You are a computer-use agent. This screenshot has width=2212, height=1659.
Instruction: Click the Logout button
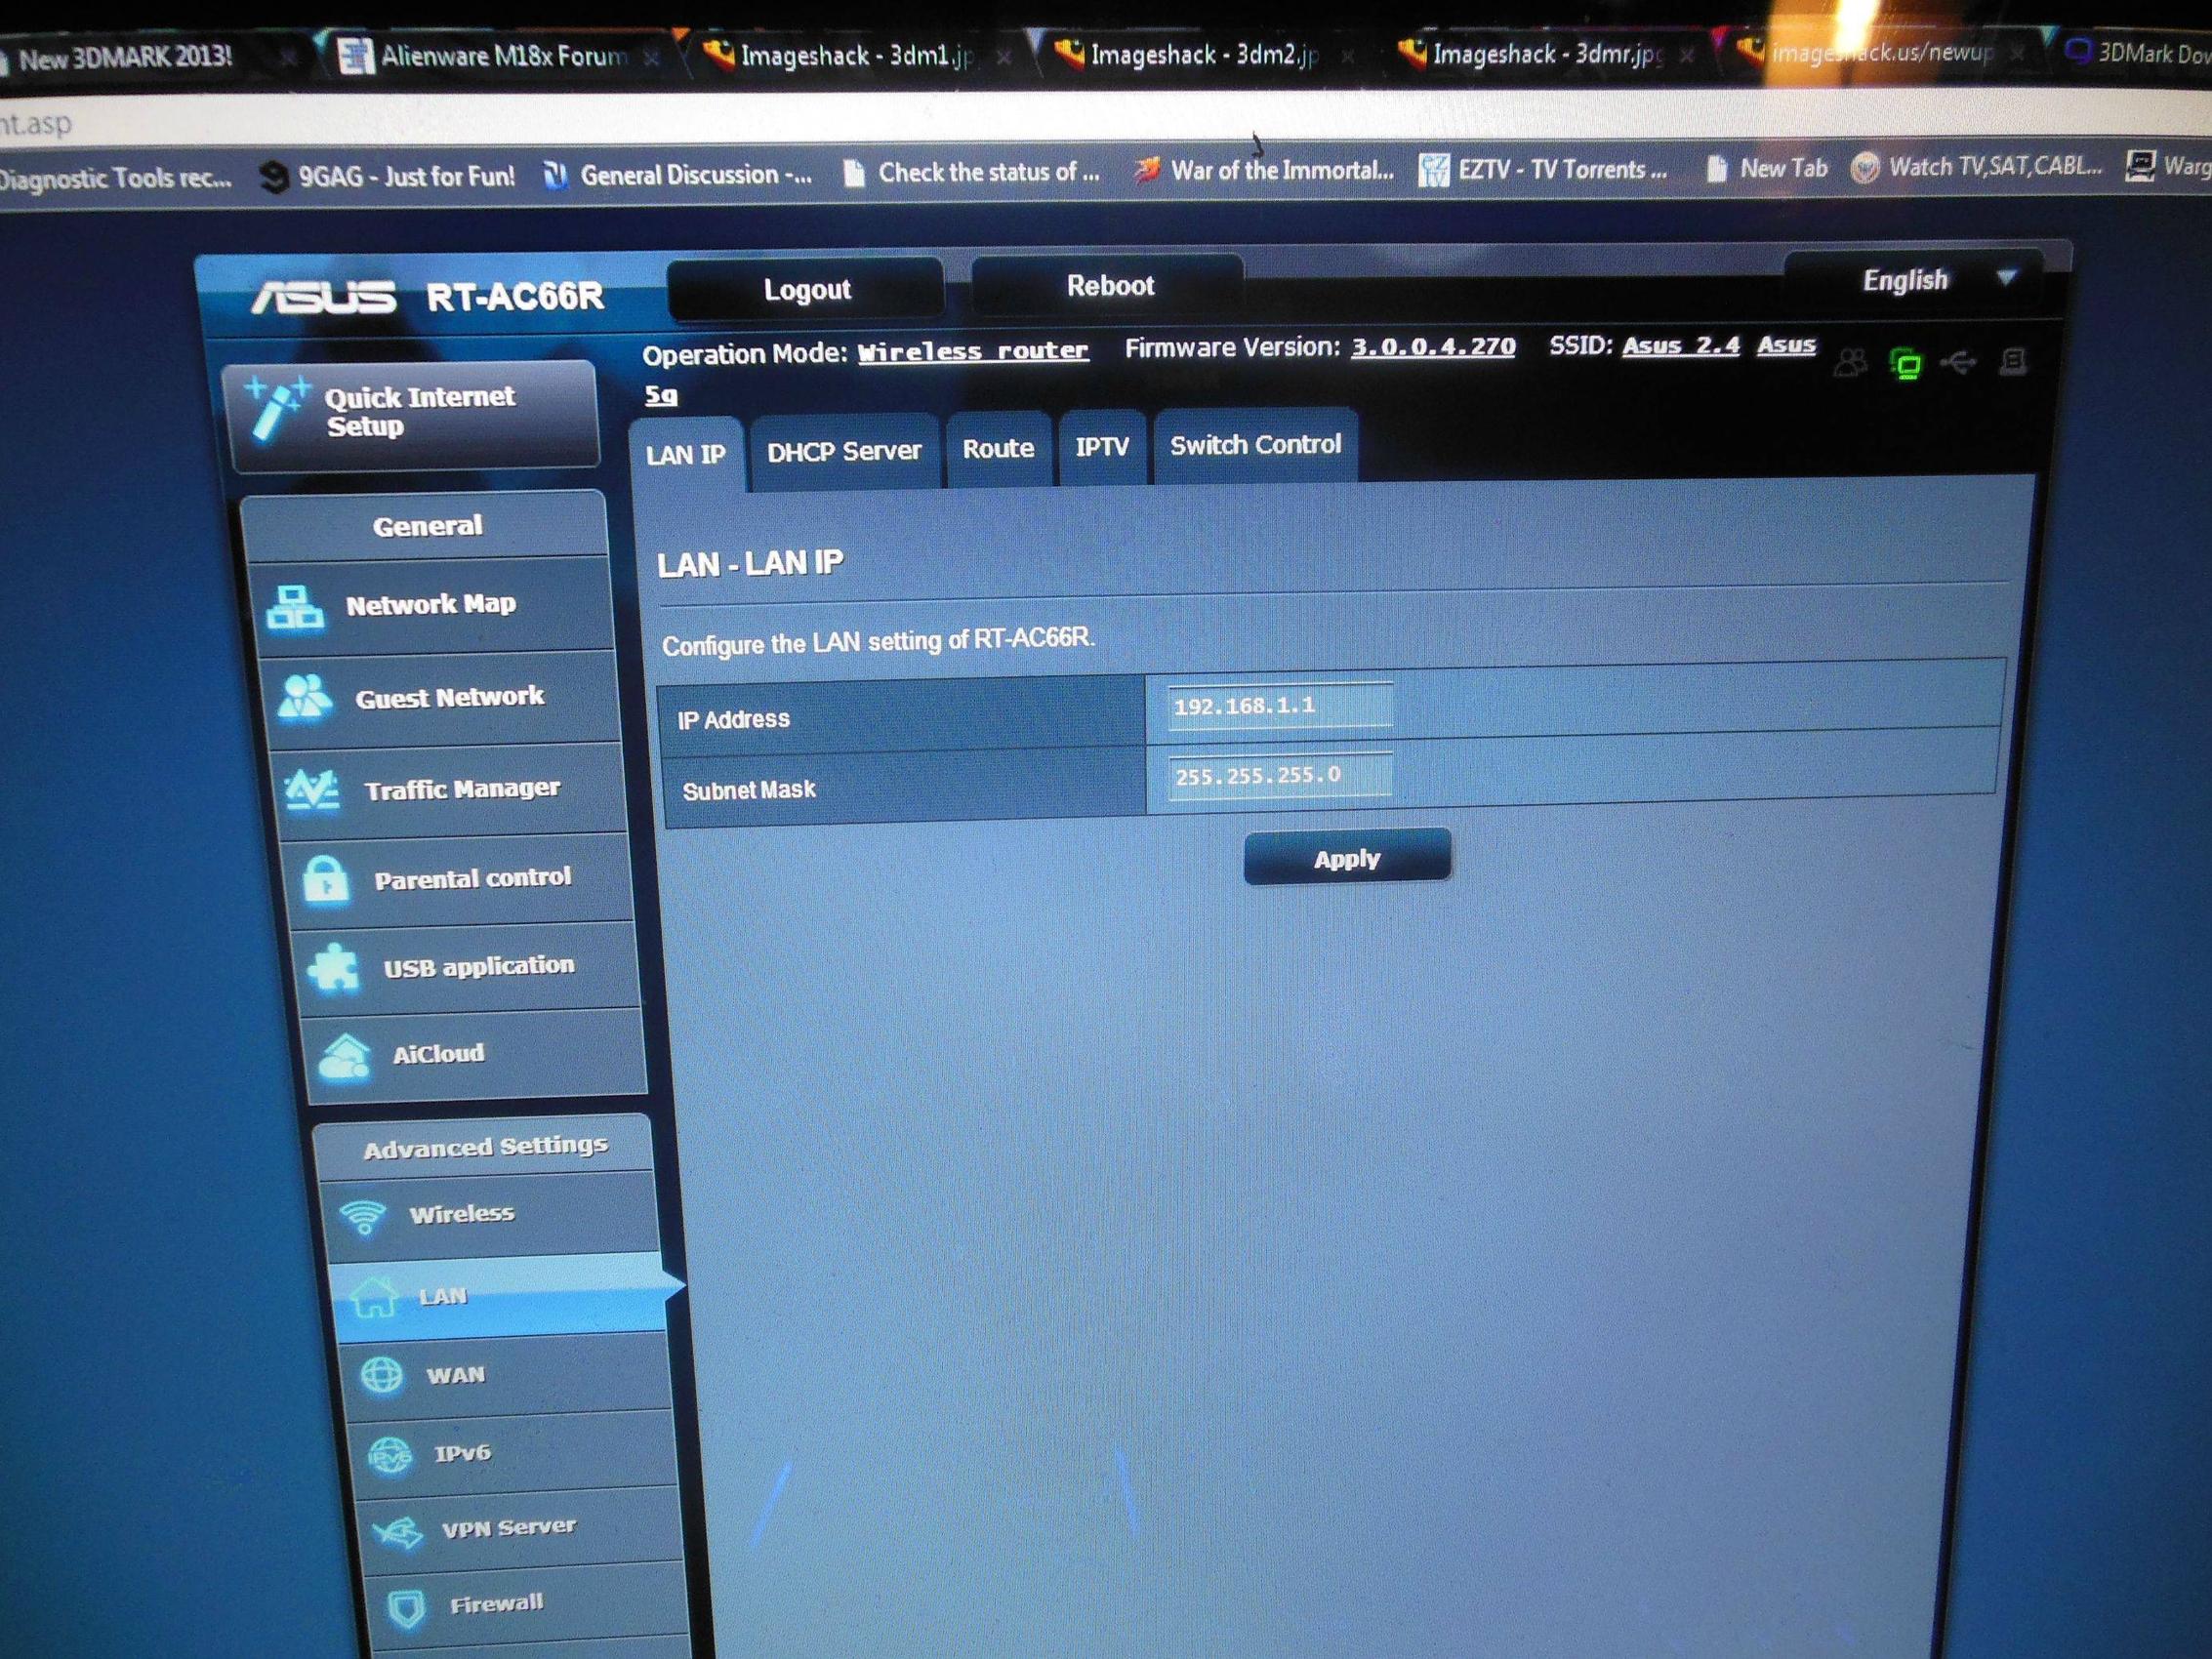point(806,289)
